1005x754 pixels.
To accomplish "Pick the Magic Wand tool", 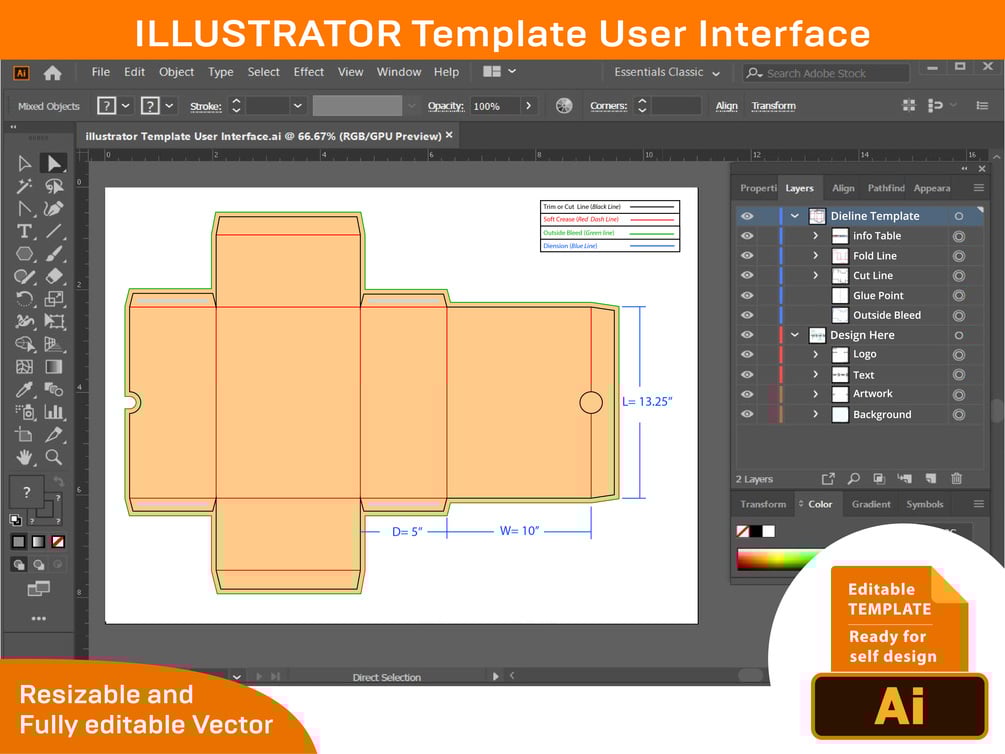I will (24, 186).
